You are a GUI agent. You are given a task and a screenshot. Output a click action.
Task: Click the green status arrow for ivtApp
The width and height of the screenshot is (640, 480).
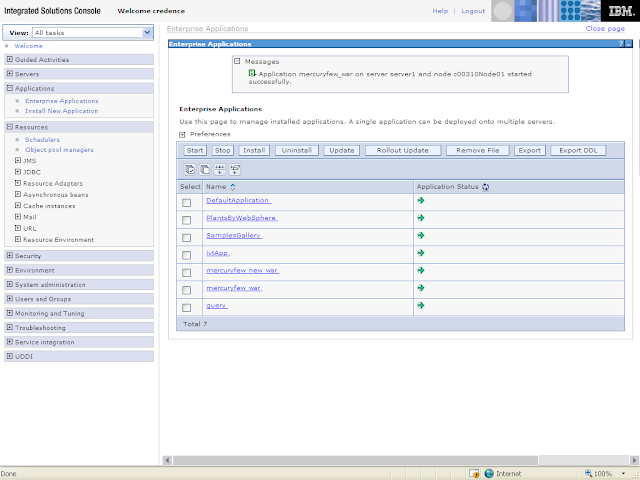coord(421,253)
